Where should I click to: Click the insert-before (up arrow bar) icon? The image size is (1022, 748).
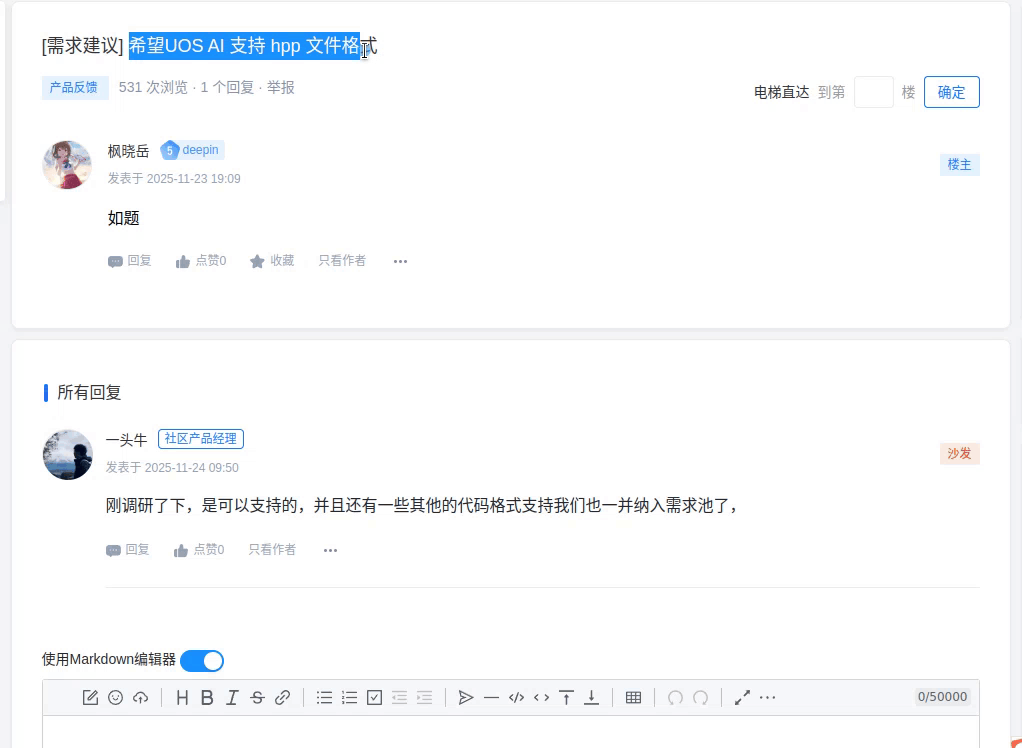566,697
